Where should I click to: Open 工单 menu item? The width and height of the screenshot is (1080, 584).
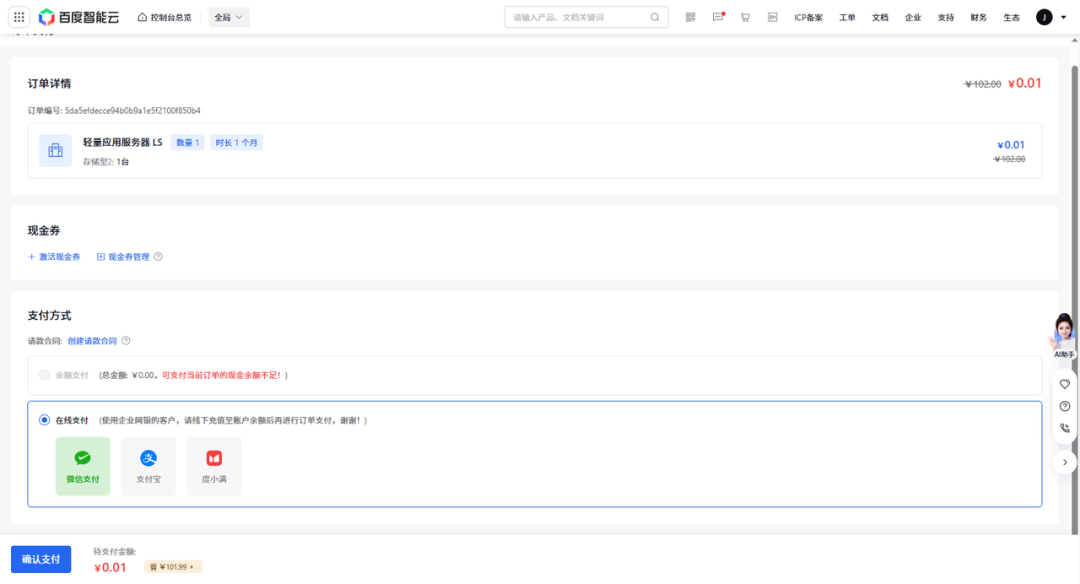(x=847, y=17)
